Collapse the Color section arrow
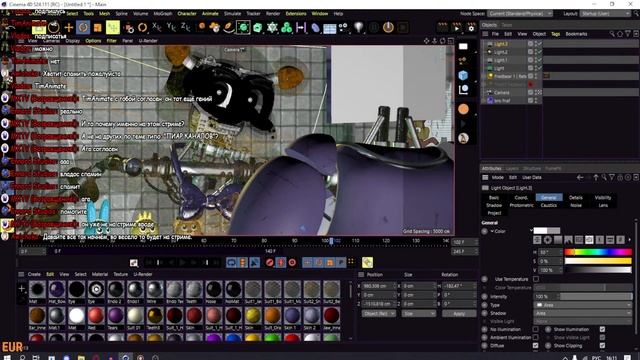This screenshot has height=360, width=640. point(492,231)
